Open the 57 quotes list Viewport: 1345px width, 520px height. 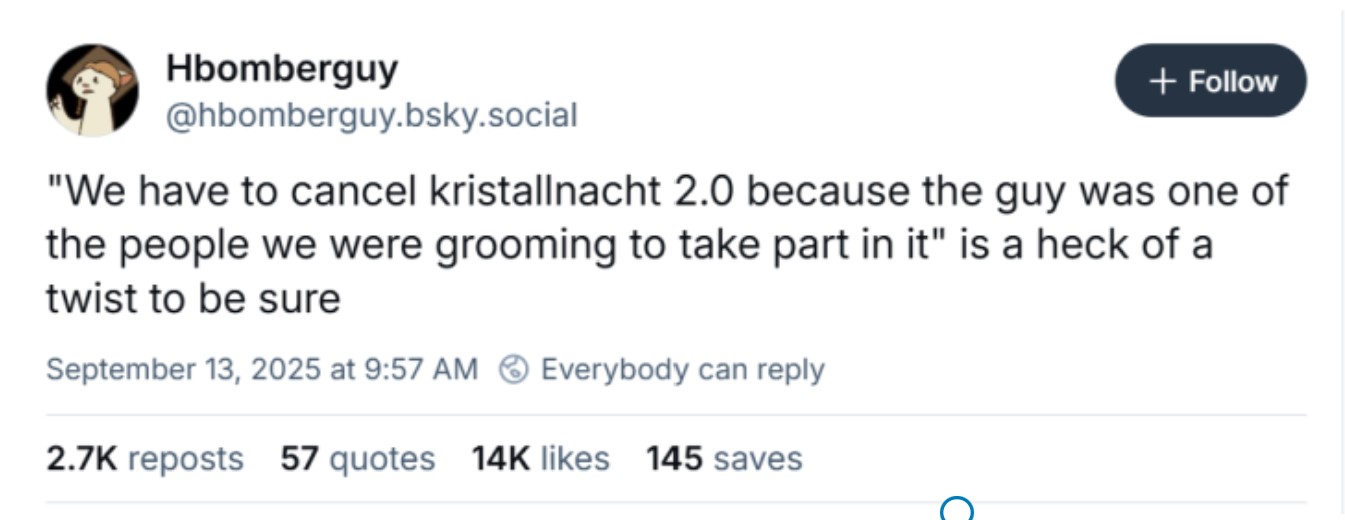click(357, 459)
